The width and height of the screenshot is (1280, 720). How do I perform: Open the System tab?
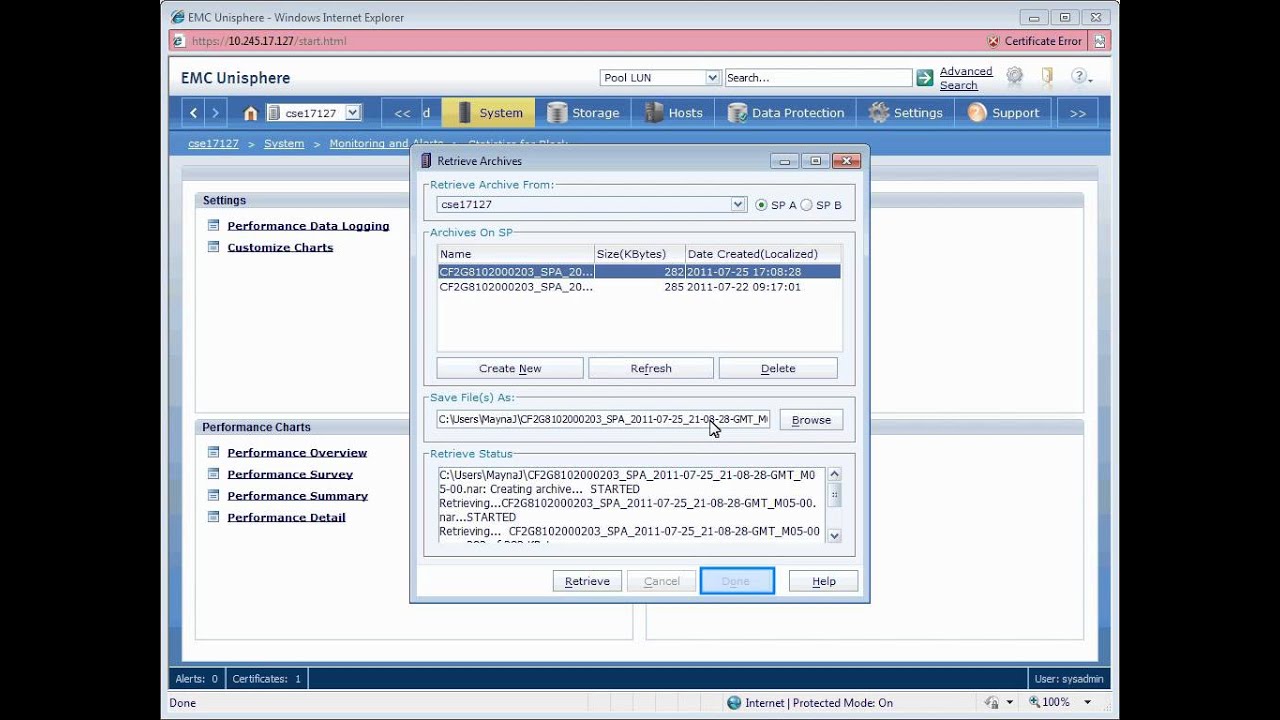488,113
